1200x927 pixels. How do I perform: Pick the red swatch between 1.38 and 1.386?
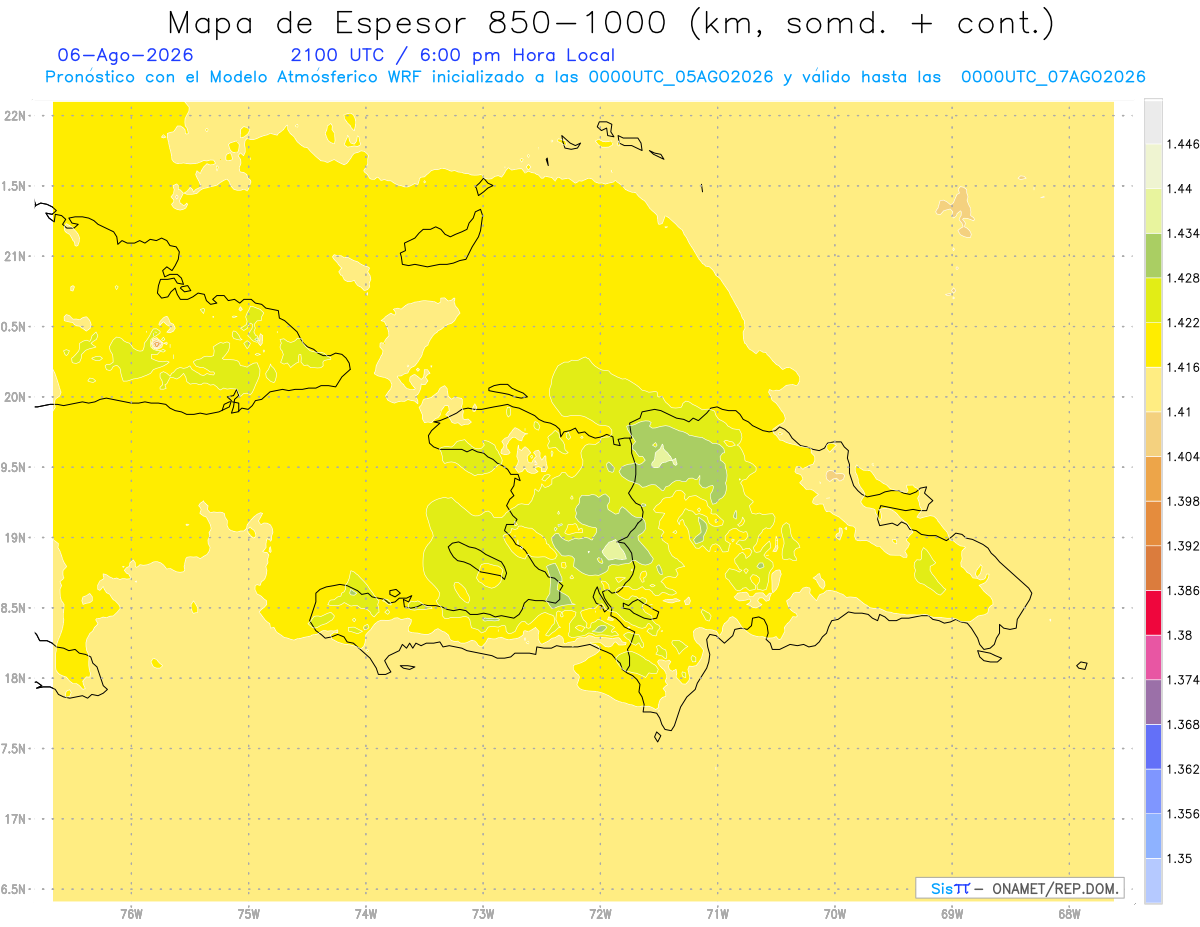pyautogui.click(x=1153, y=612)
